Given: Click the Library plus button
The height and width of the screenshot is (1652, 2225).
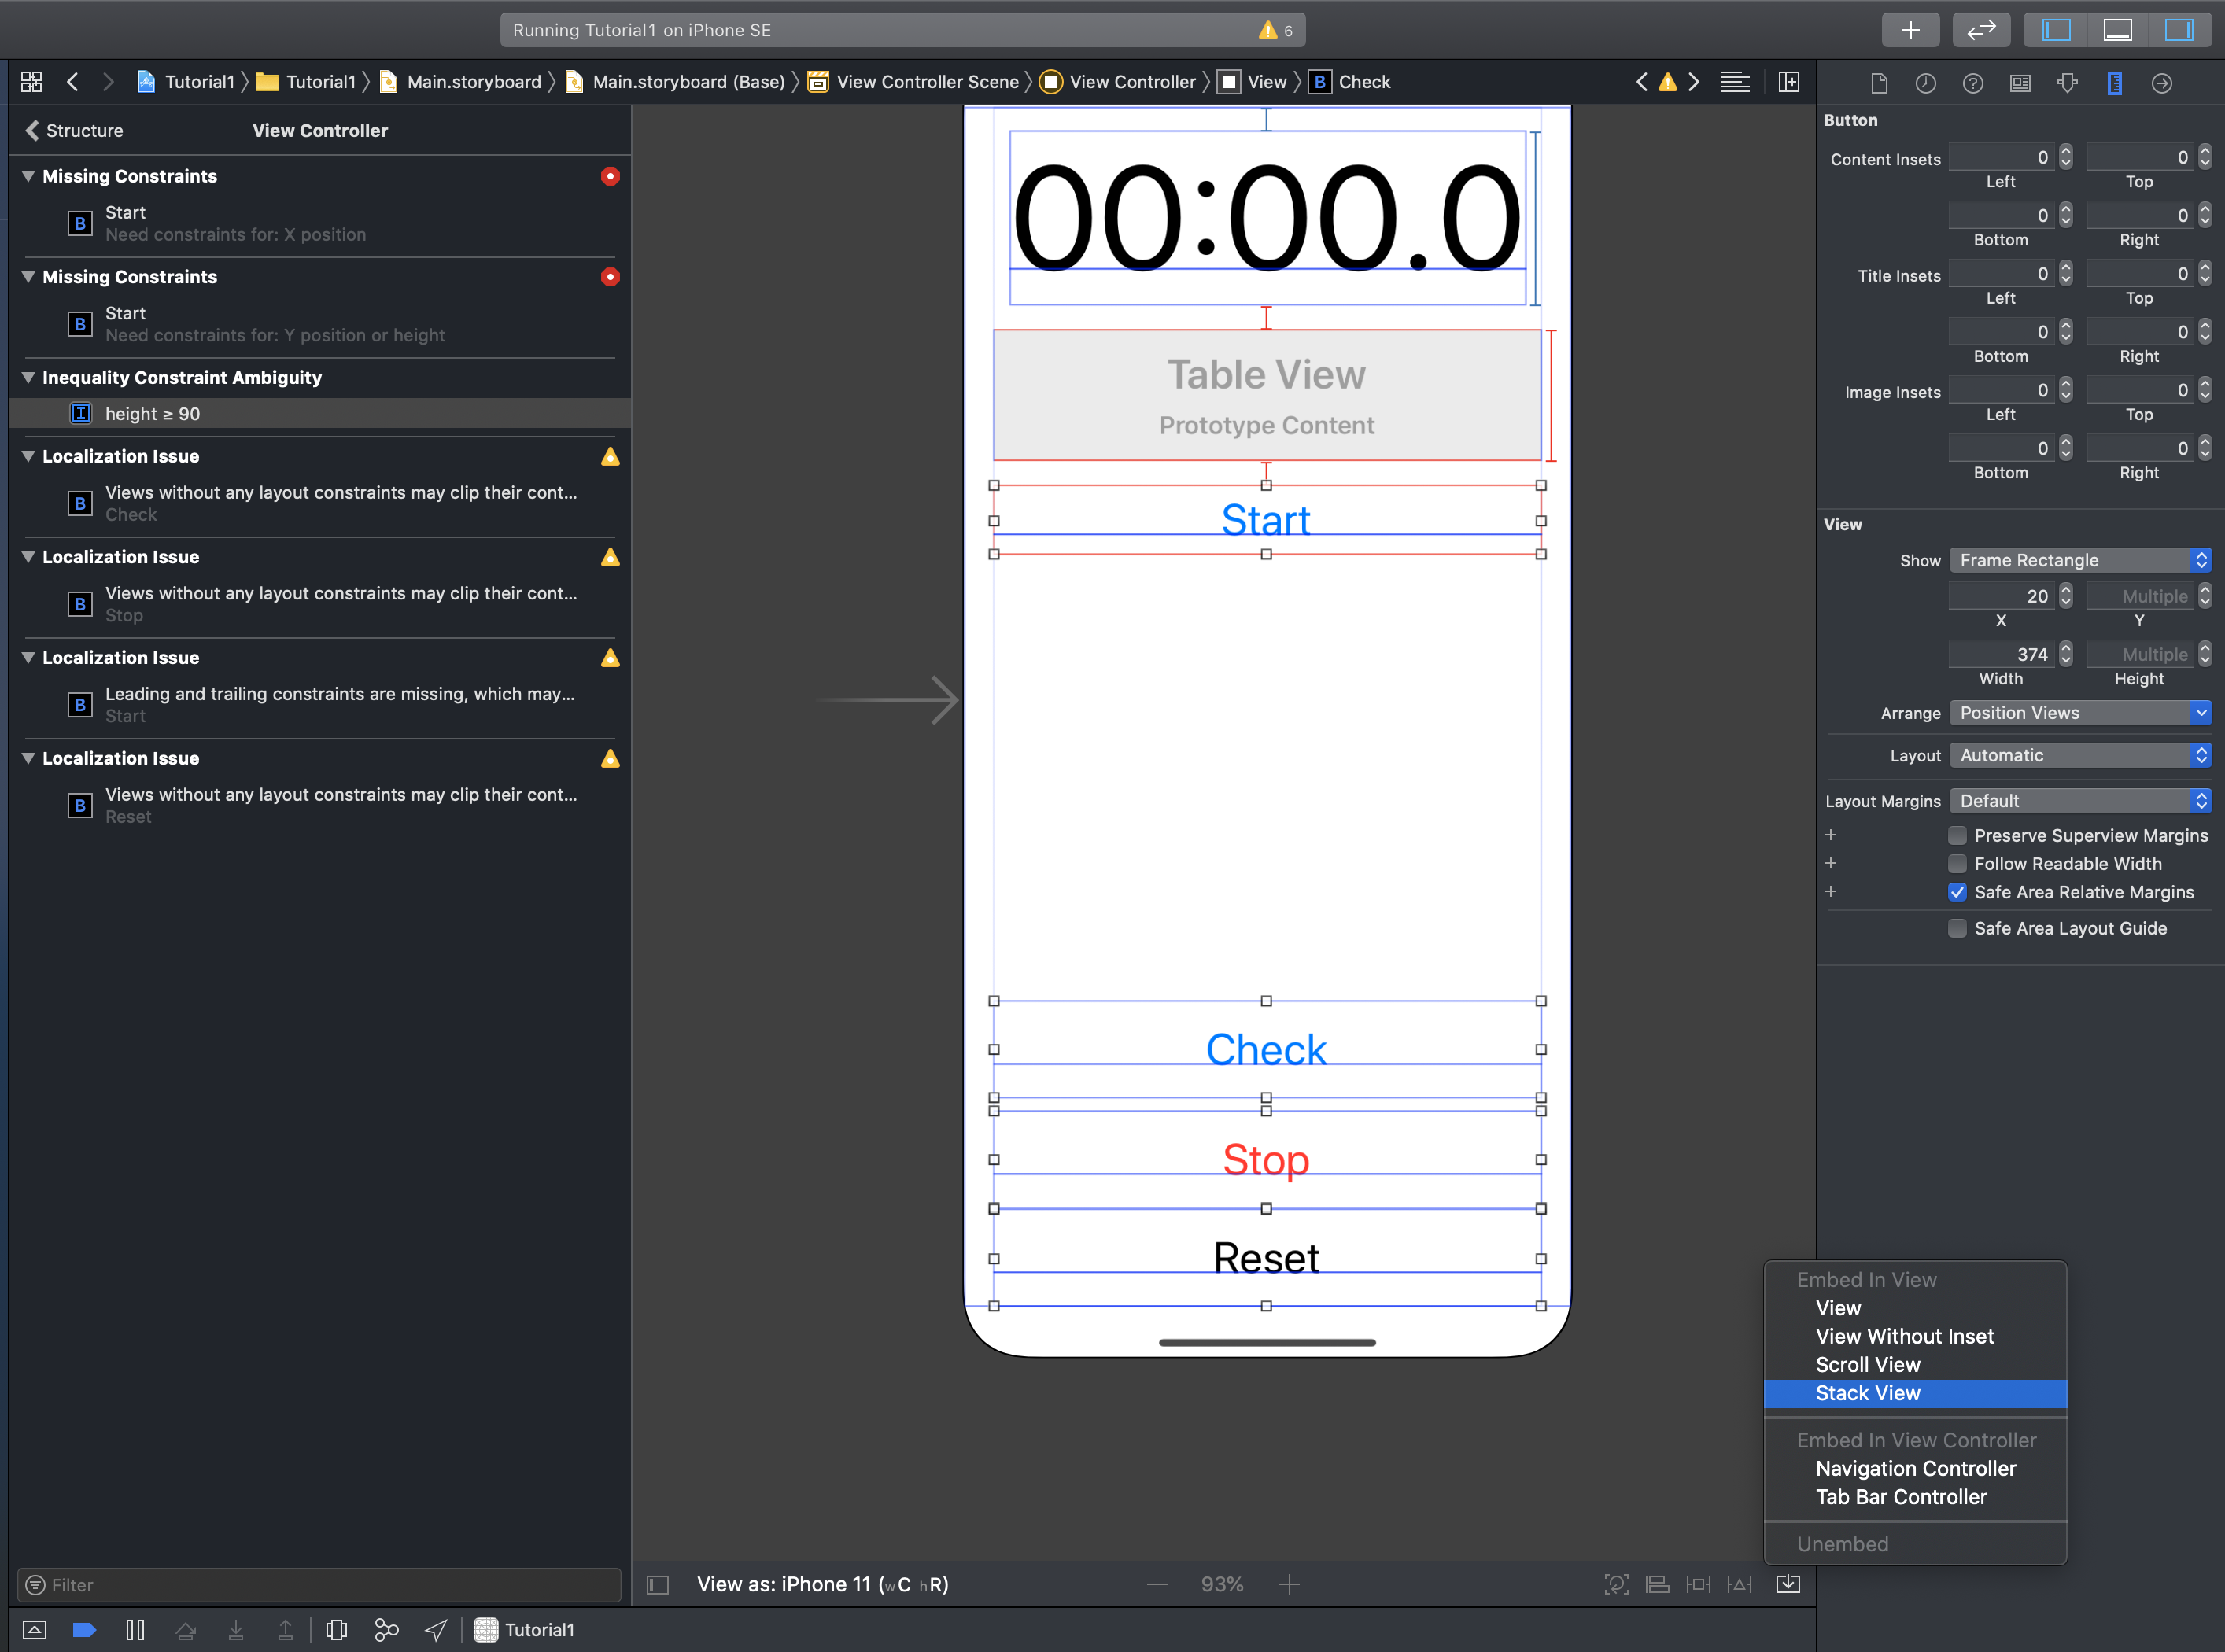Looking at the screenshot, I should click(1909, 30).
